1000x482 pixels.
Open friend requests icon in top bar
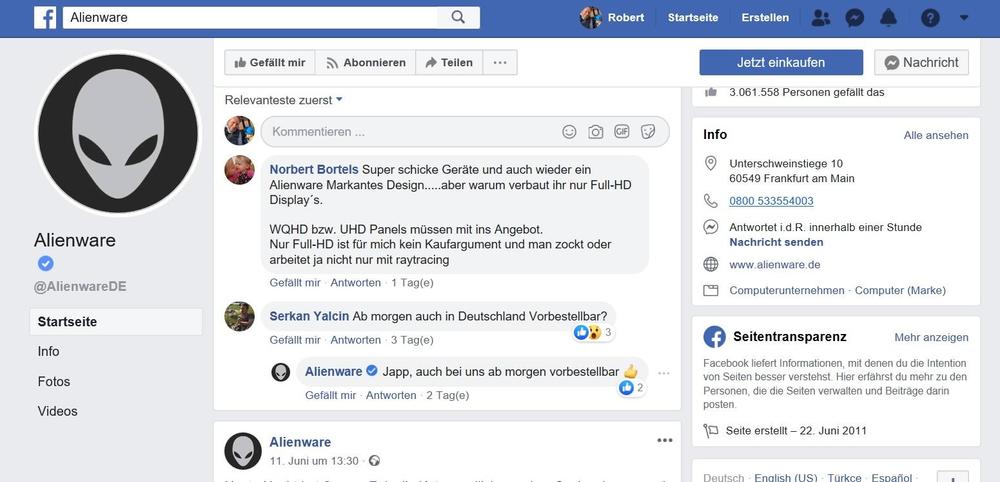(821, 17)
